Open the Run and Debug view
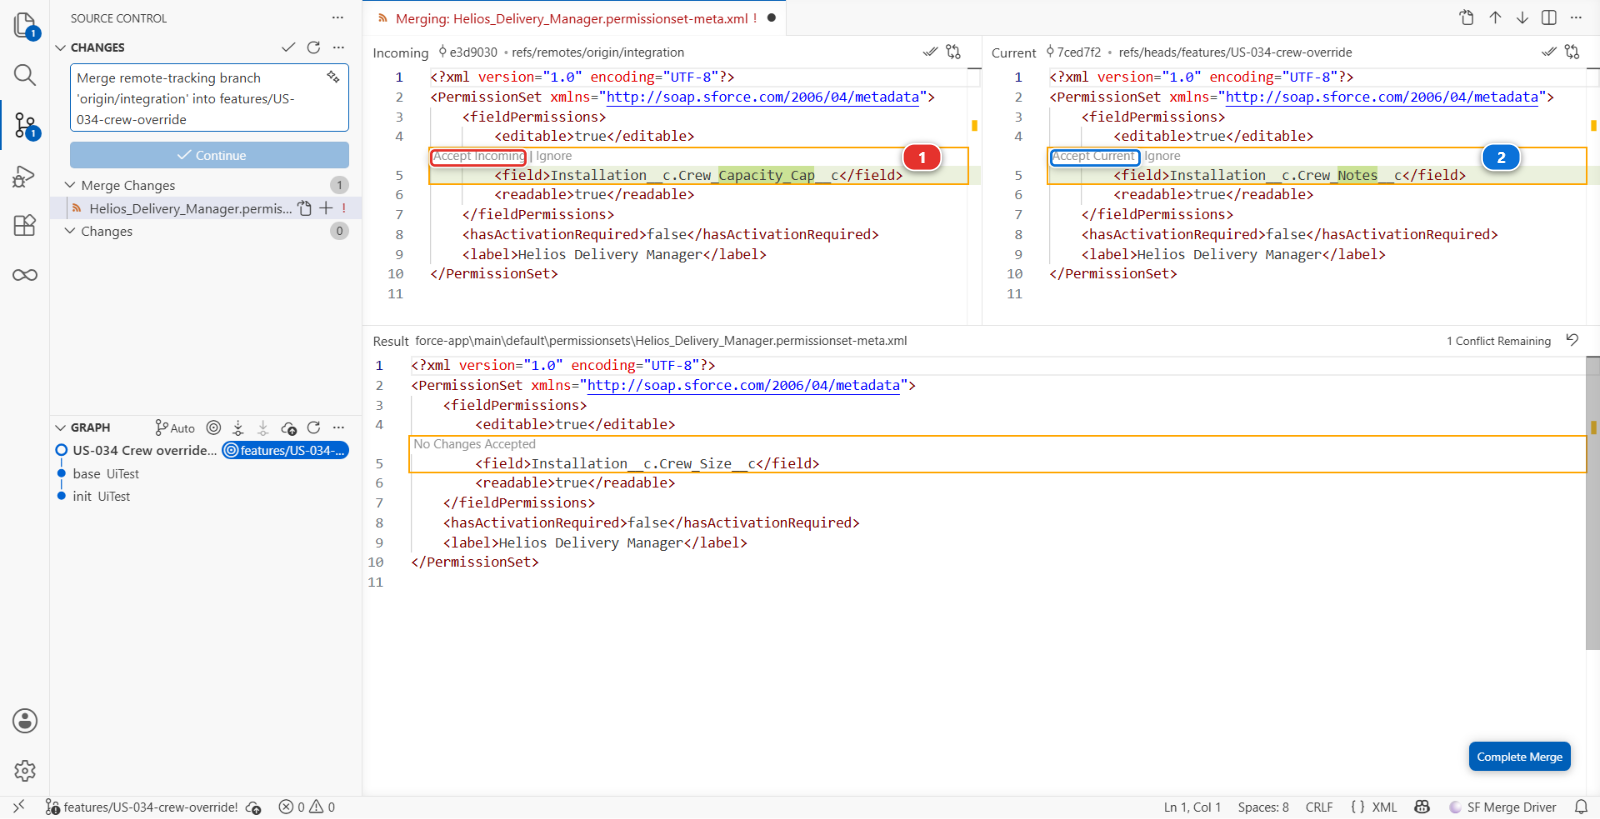Image resolution: width=1600 pixels, height=819 pixels. (25, 176)
